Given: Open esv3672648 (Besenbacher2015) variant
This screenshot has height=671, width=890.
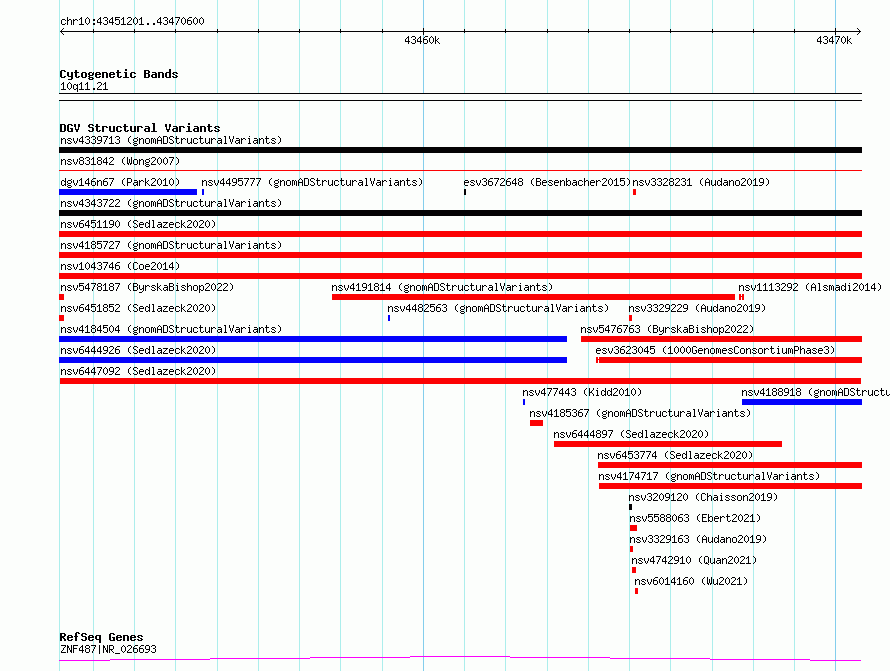Looking at the screenshot, I should 547,182.
